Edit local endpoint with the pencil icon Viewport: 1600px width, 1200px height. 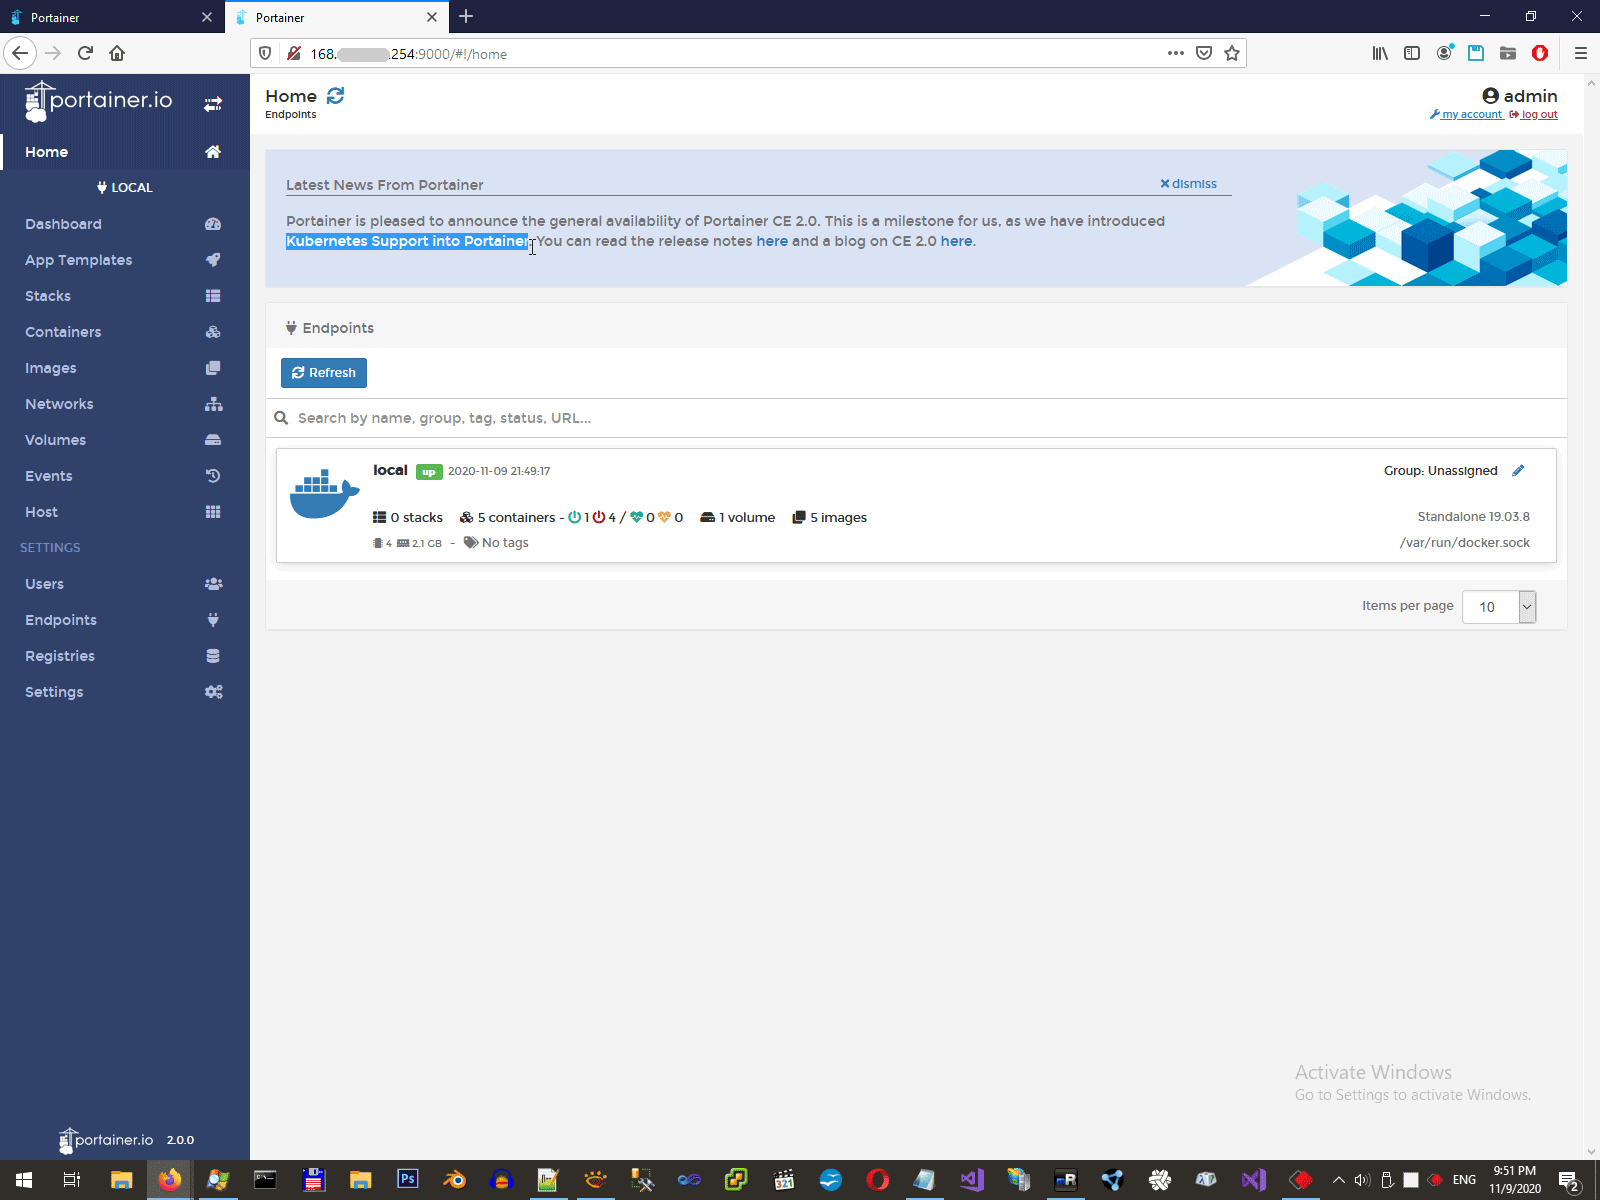(x=1518, y=471)
